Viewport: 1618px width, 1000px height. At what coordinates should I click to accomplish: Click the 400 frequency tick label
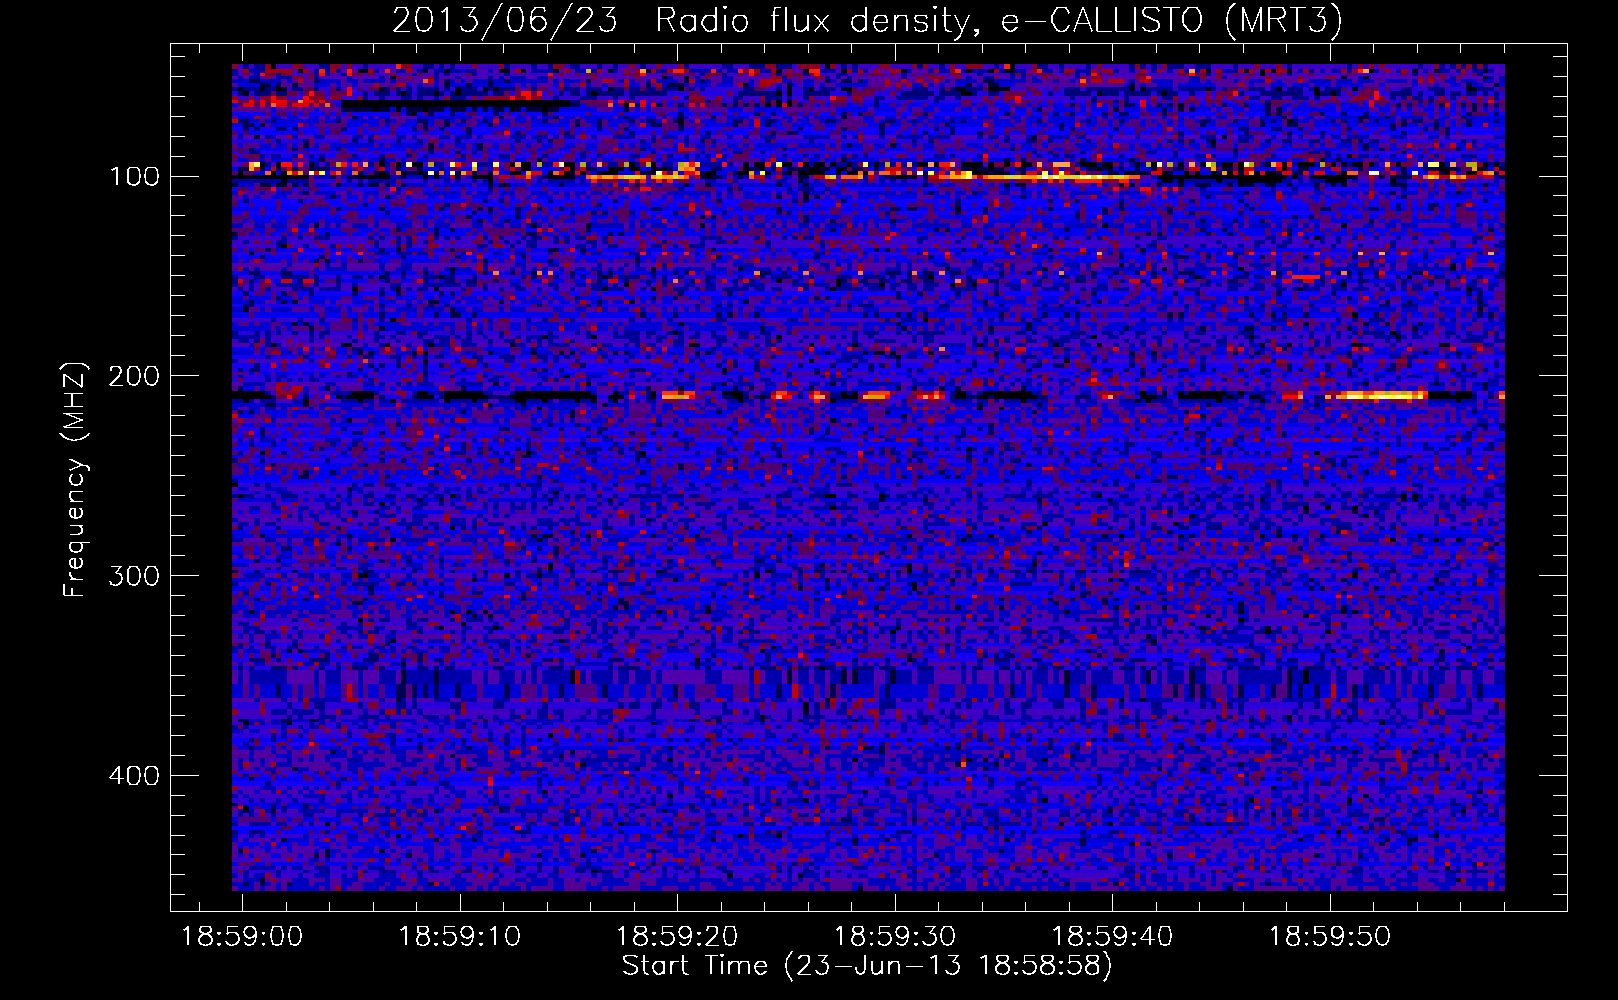click(x=134, y=776)
